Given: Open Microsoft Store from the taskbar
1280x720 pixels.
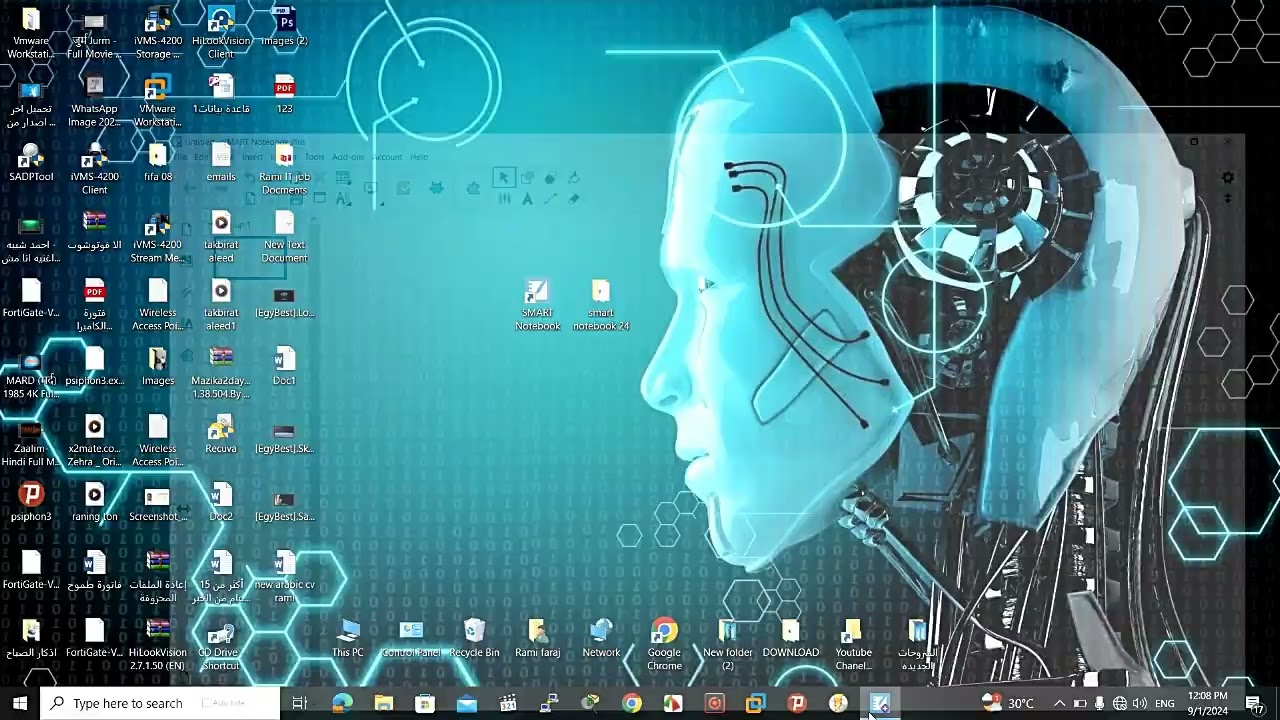Looking at the screenshot, I should (x=425, y=703).
